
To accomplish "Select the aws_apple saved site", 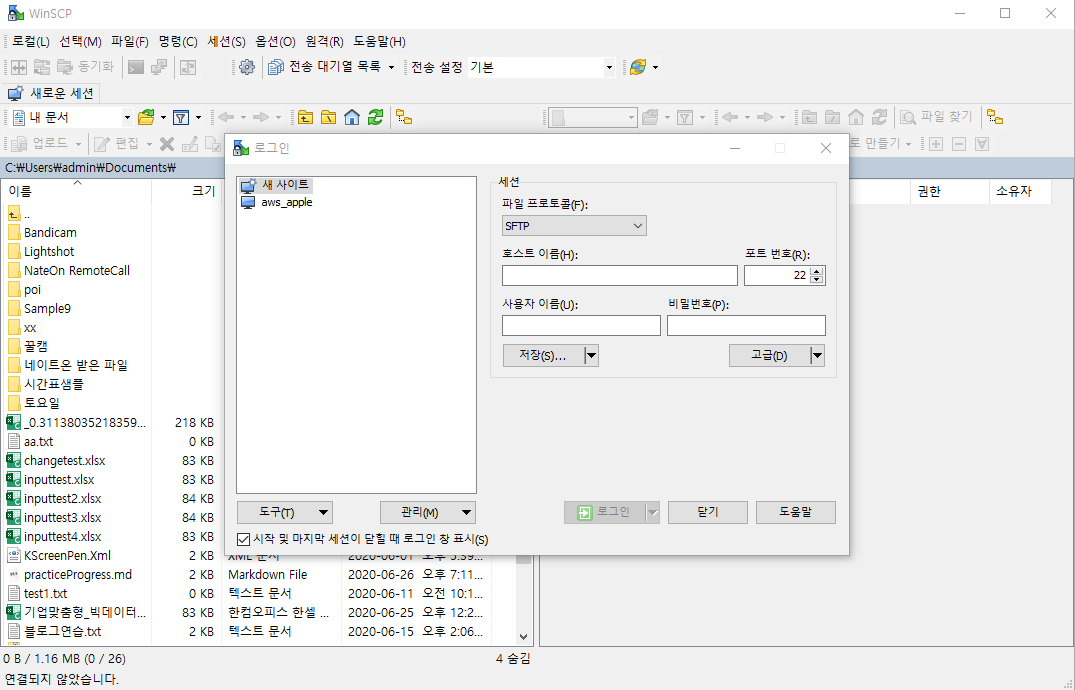I will [277, 202].
